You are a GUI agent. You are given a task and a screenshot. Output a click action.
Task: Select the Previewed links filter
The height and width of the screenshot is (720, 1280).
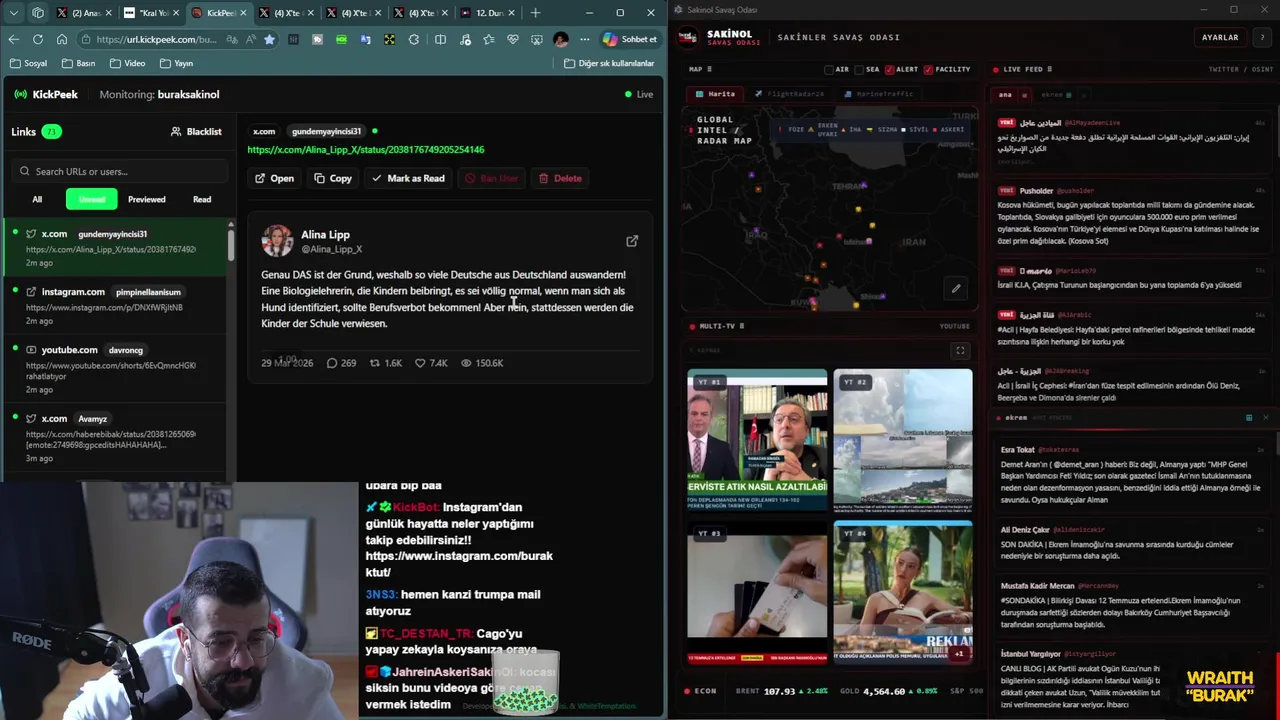tap(146, 199)
